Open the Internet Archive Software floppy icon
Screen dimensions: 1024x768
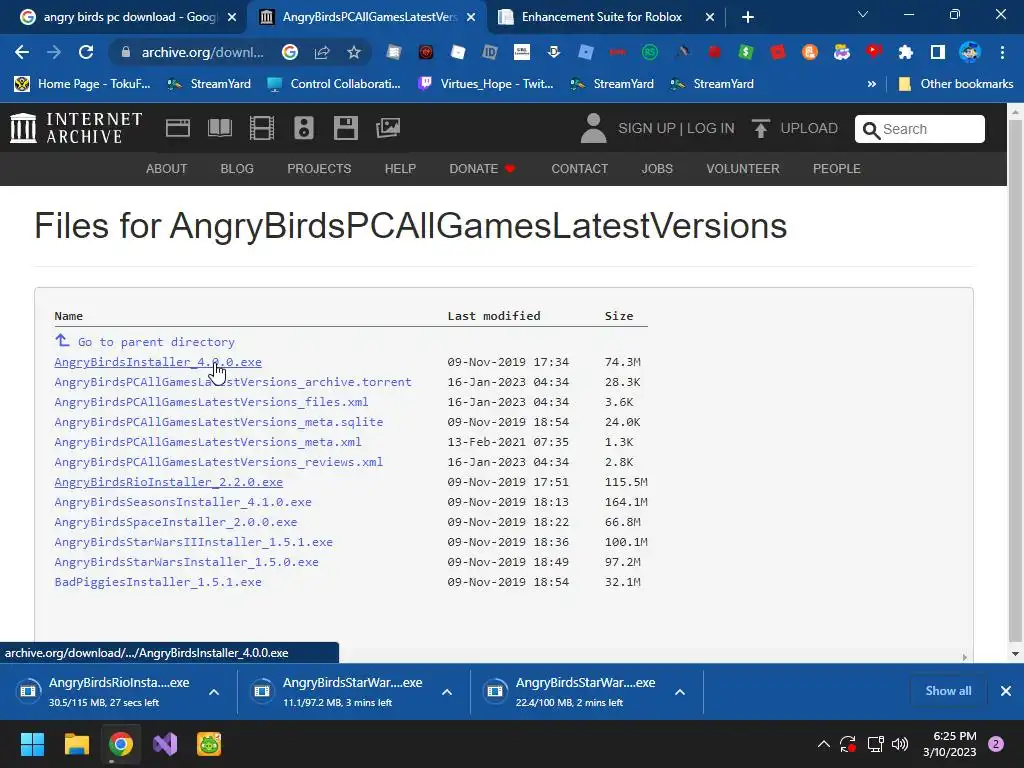point(345,128)
